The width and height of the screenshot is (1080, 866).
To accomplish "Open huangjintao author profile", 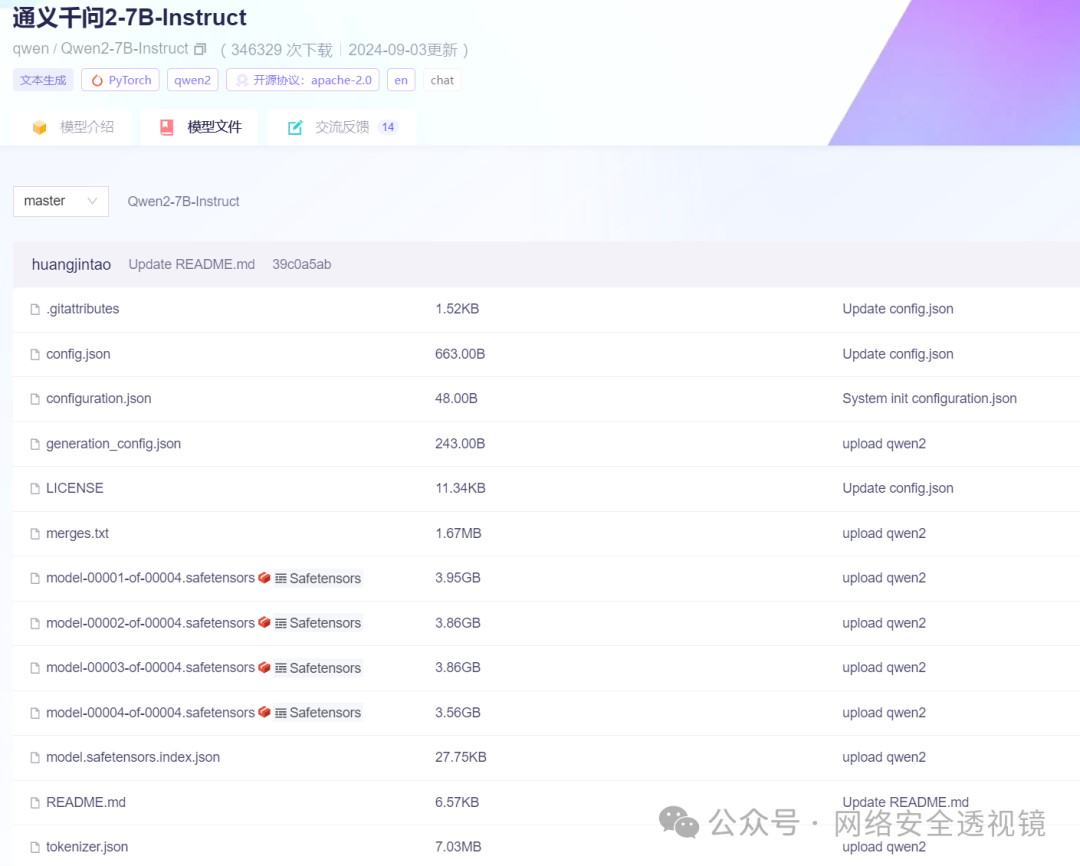I will [x=71, y=265].
